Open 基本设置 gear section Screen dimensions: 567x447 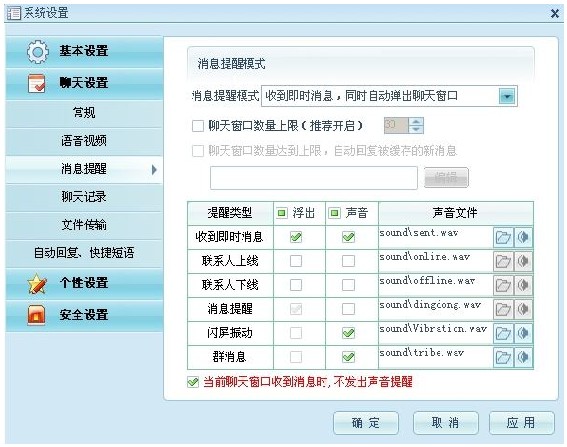pyautogui.click(x=84, y=51)
